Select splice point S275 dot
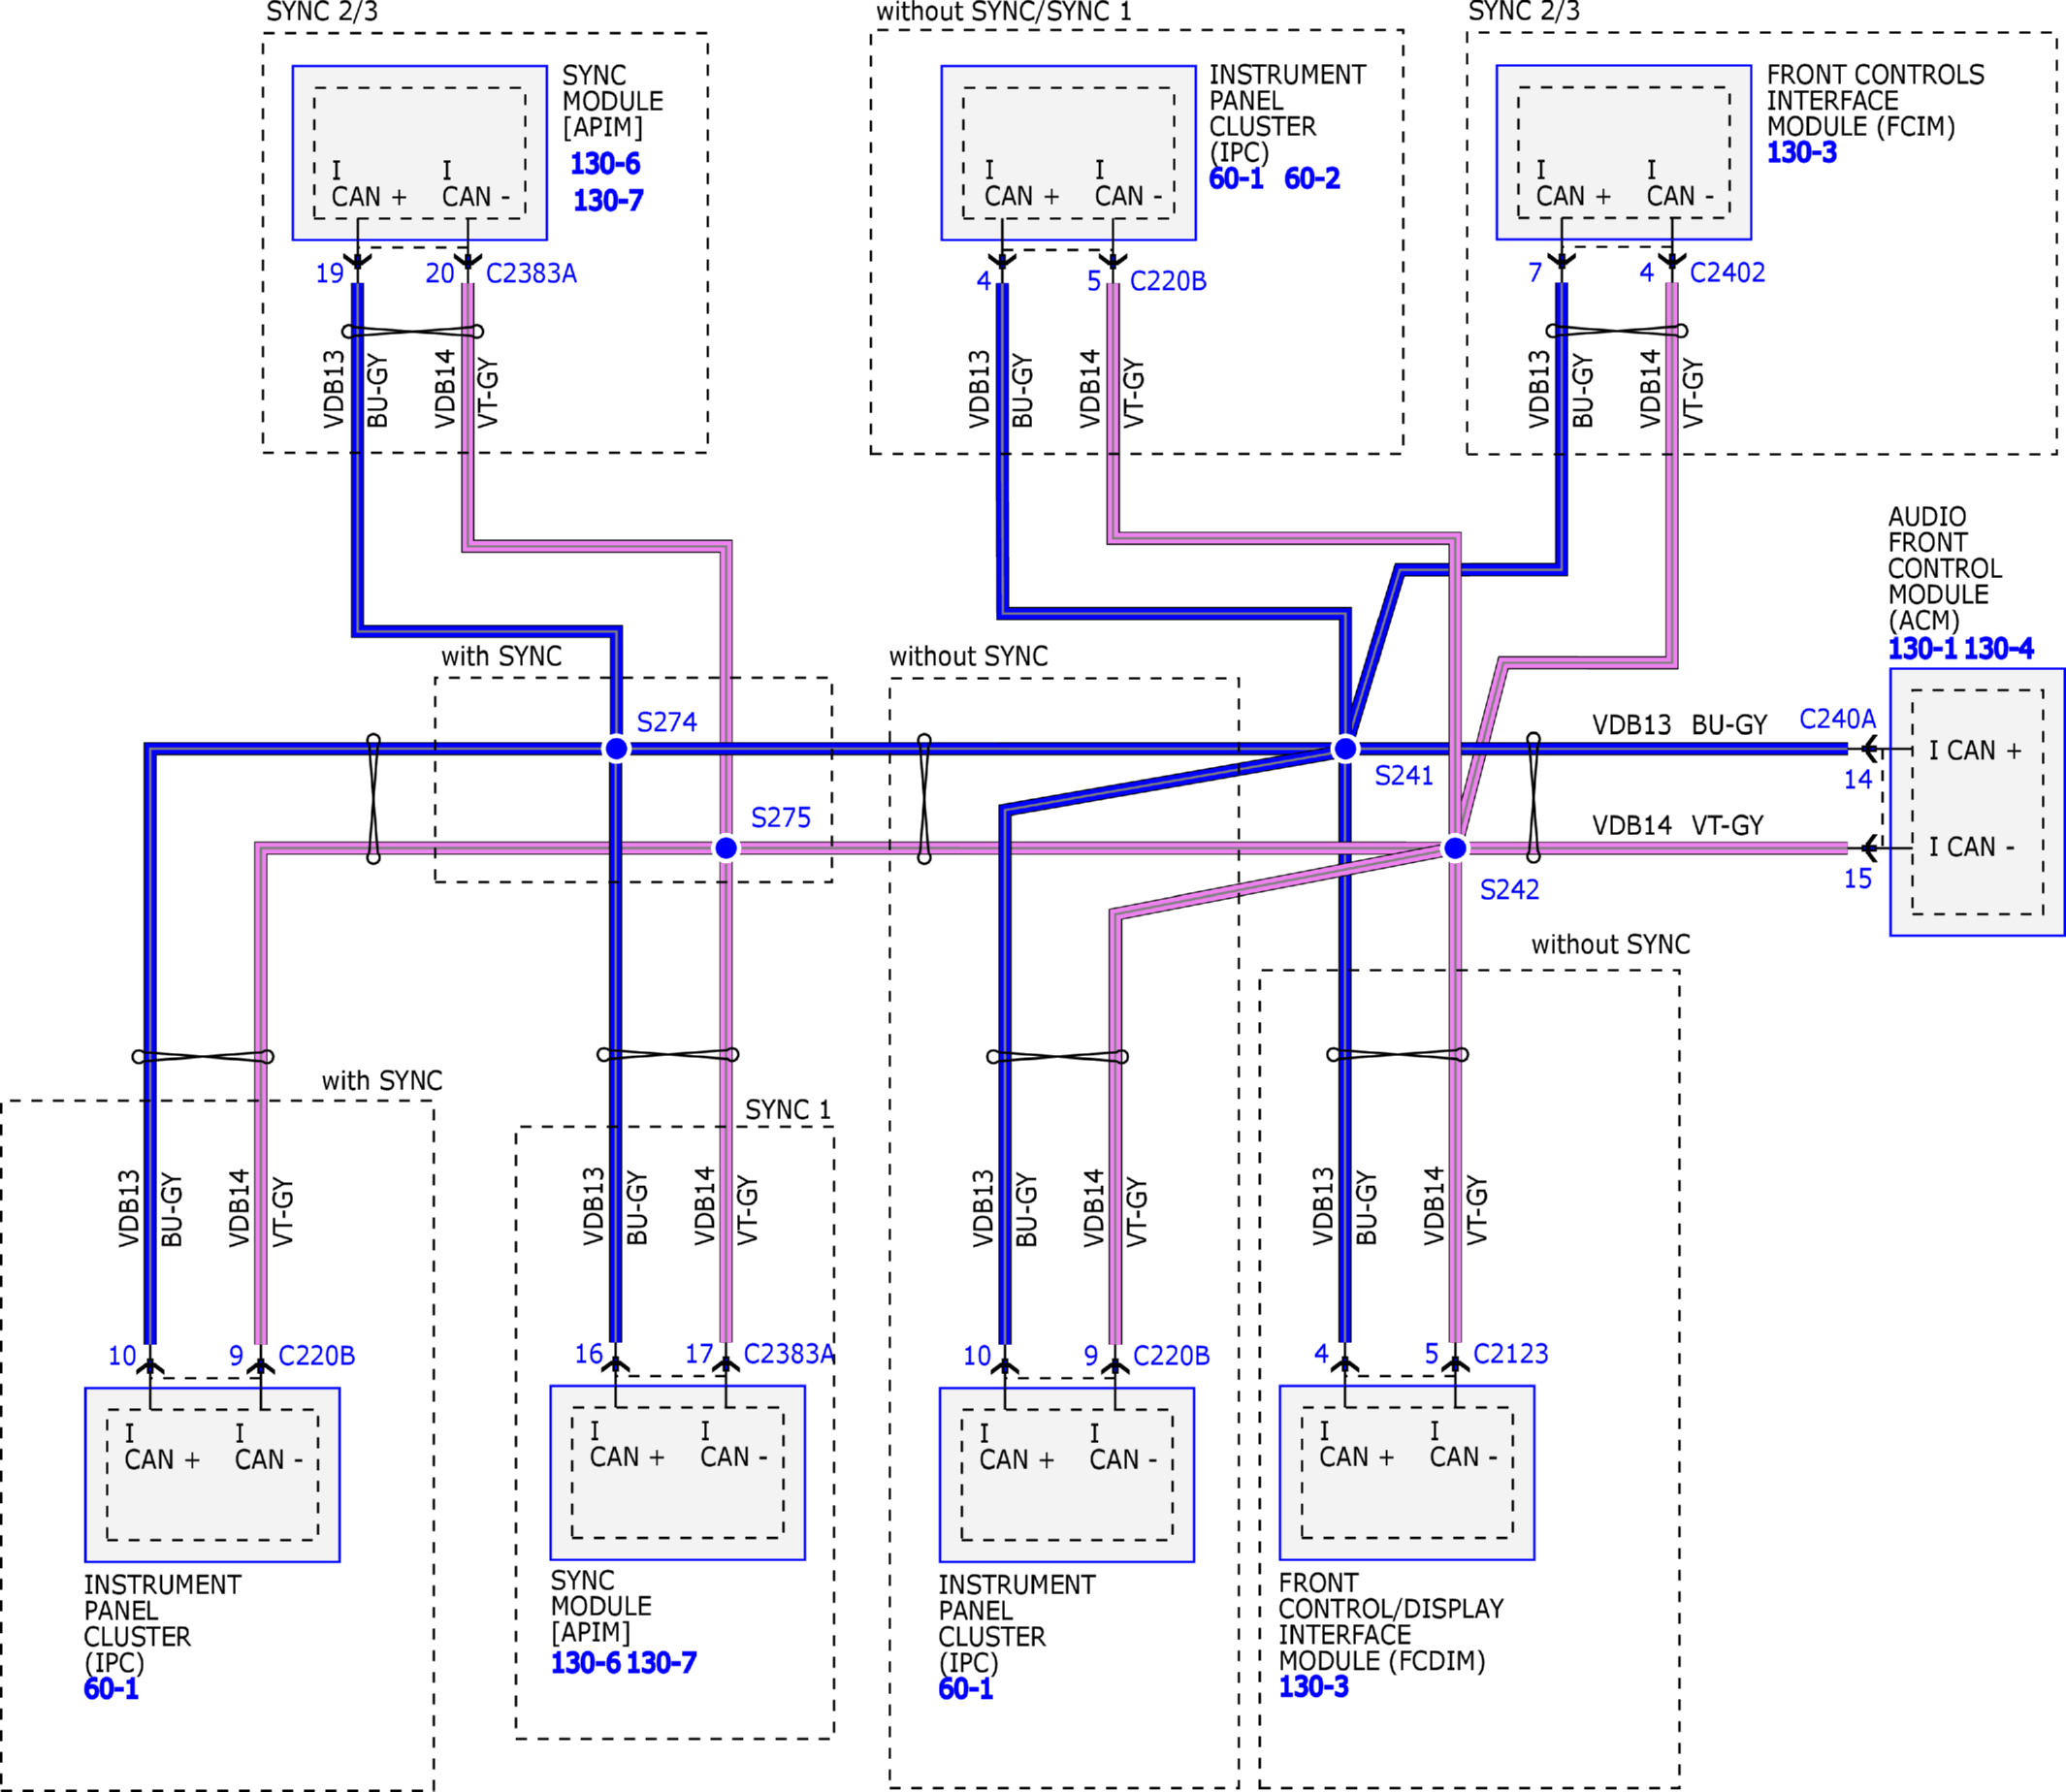This screenshot has height=1792, width=2066. point(726,848)
